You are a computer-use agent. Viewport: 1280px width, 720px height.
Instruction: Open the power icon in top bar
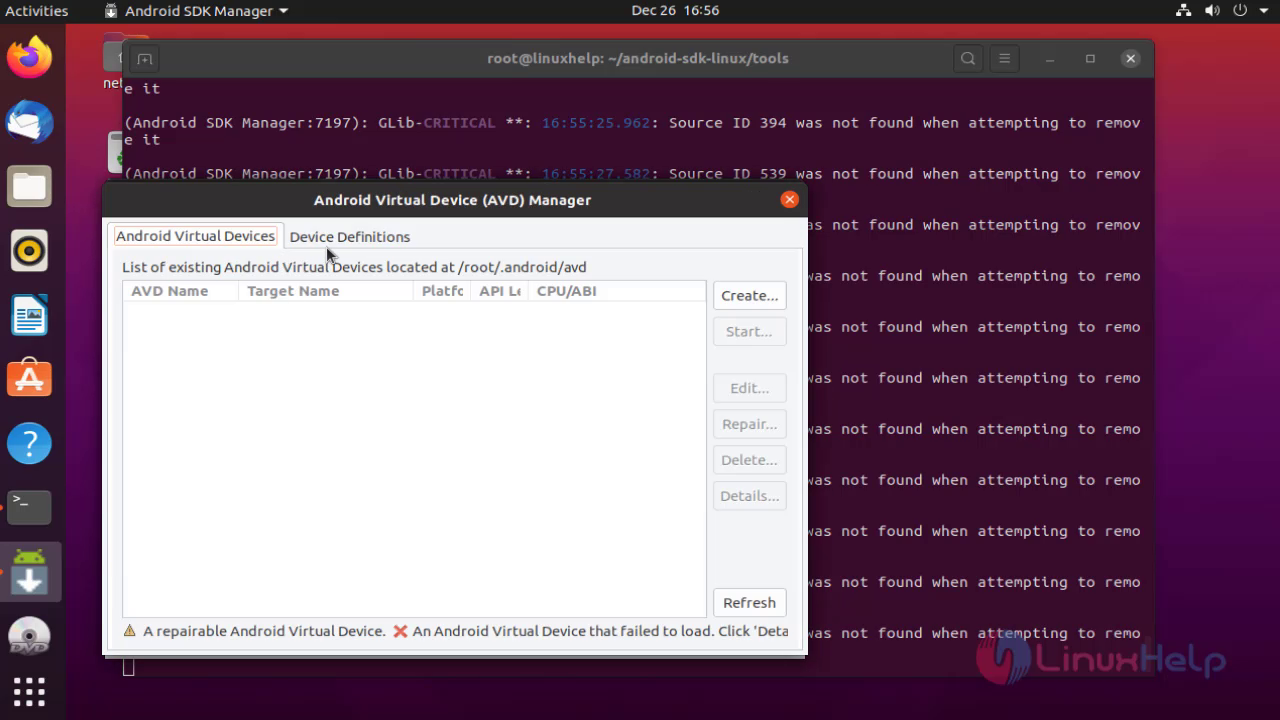(1240, 11)
